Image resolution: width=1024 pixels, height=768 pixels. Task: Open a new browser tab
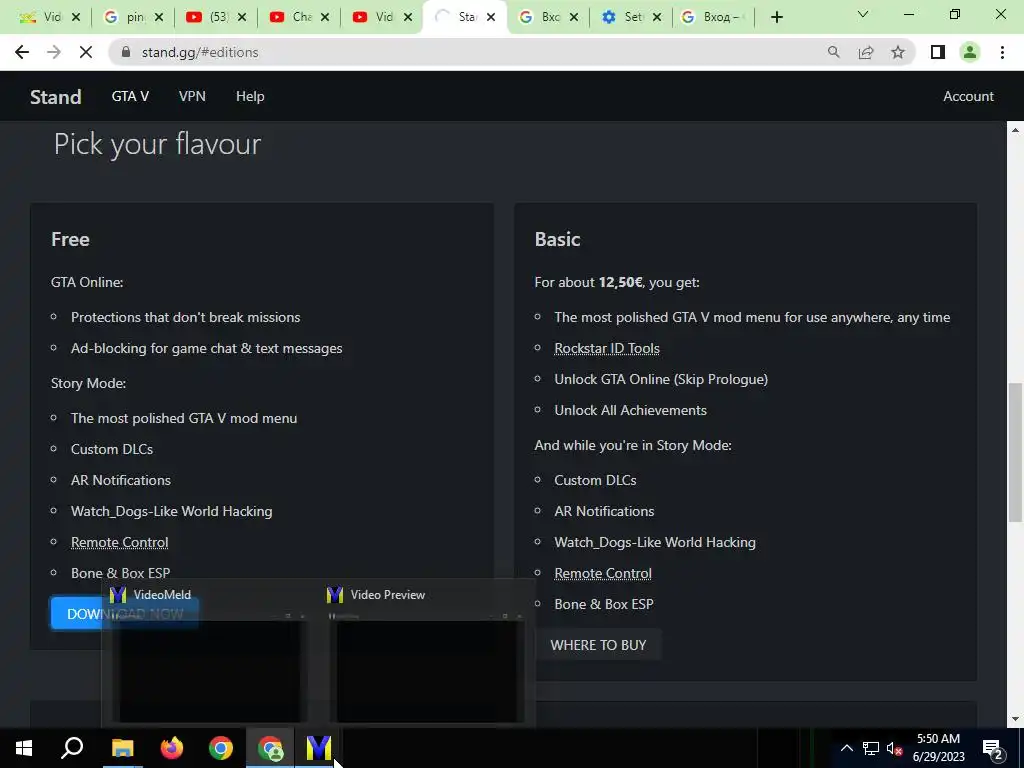(x=776, y=17)
